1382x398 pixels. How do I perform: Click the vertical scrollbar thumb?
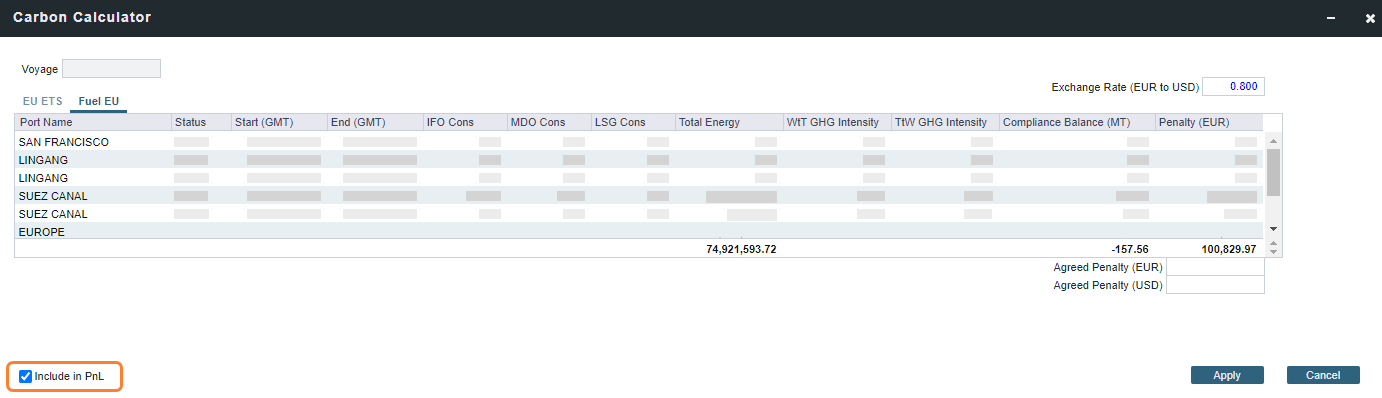pyautogui.click(x=1273, y=171)
